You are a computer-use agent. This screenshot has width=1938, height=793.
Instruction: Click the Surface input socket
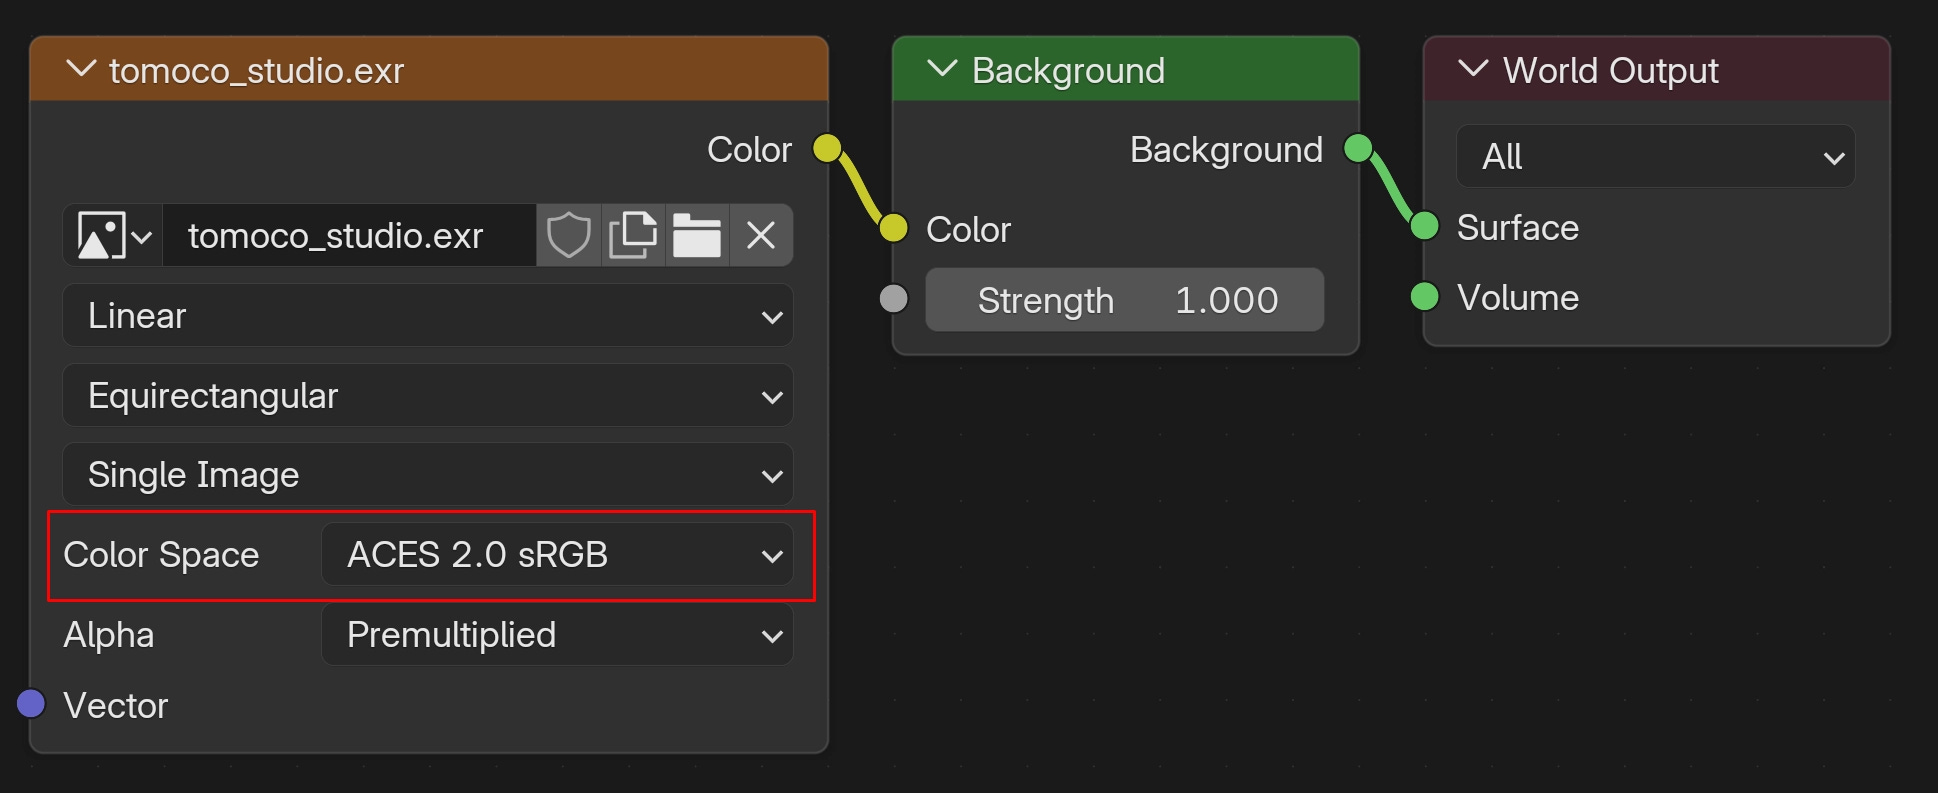tap(1424, 227)
